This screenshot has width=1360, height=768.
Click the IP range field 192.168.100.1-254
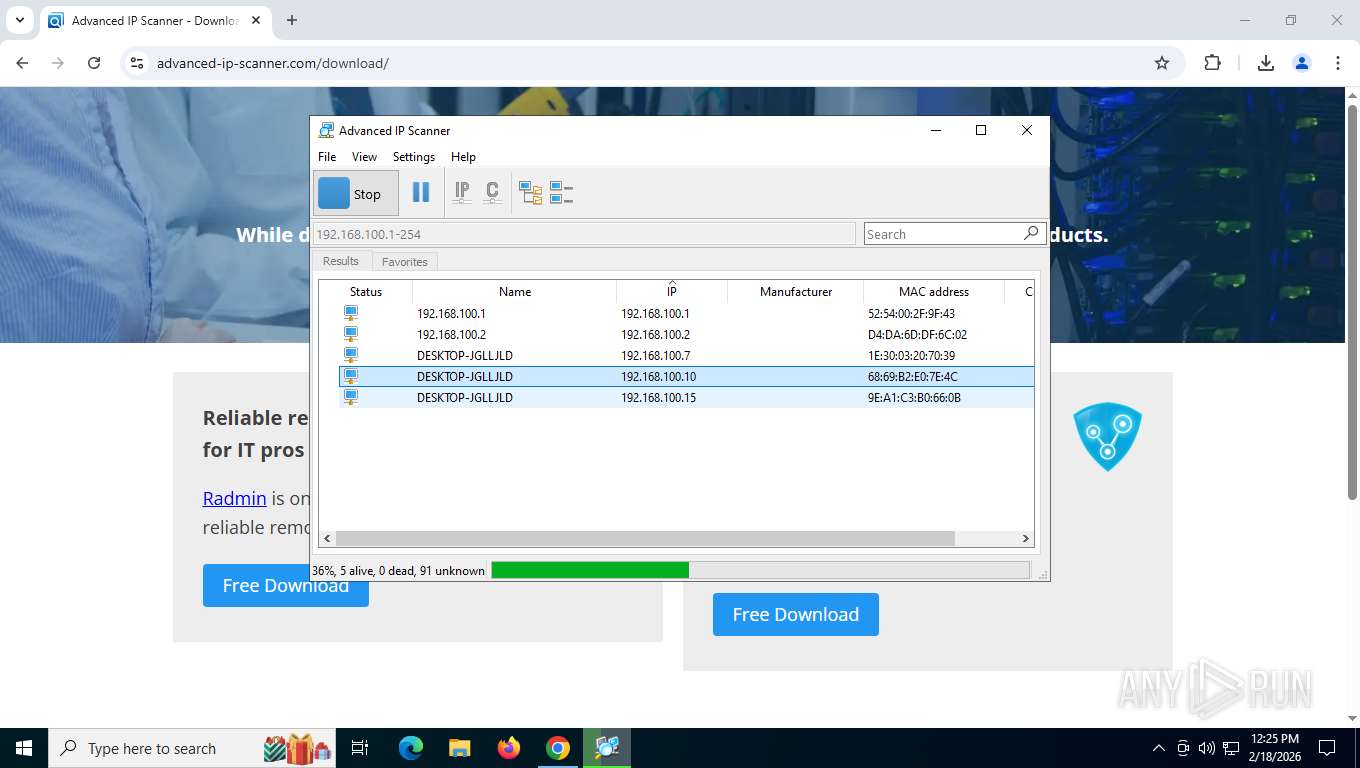point(584,234)
